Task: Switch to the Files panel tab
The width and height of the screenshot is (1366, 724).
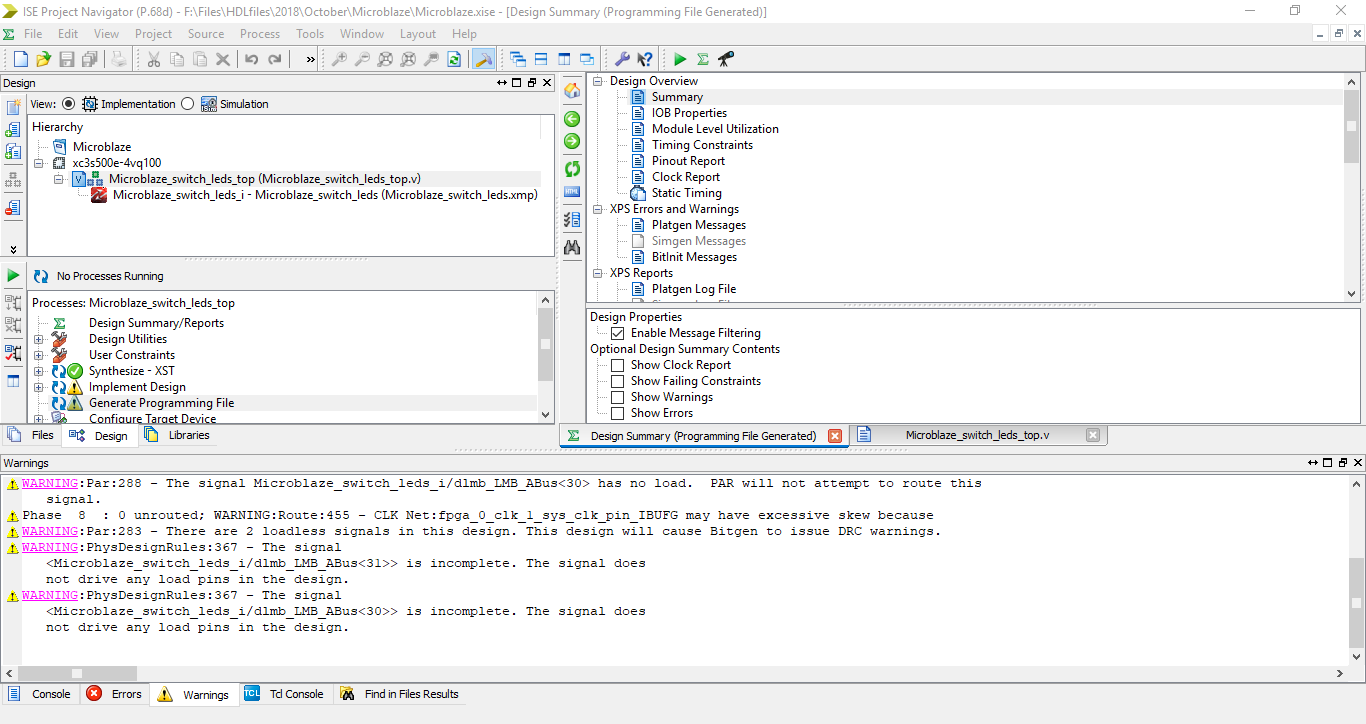Action: tap(32, 435)
